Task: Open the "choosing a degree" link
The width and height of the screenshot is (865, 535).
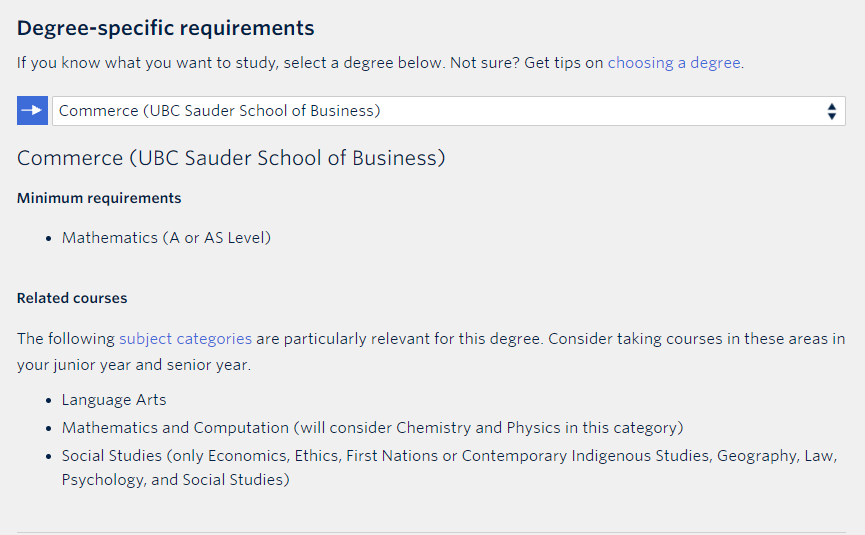Action: pyautogui.click(x=674, y=63)
